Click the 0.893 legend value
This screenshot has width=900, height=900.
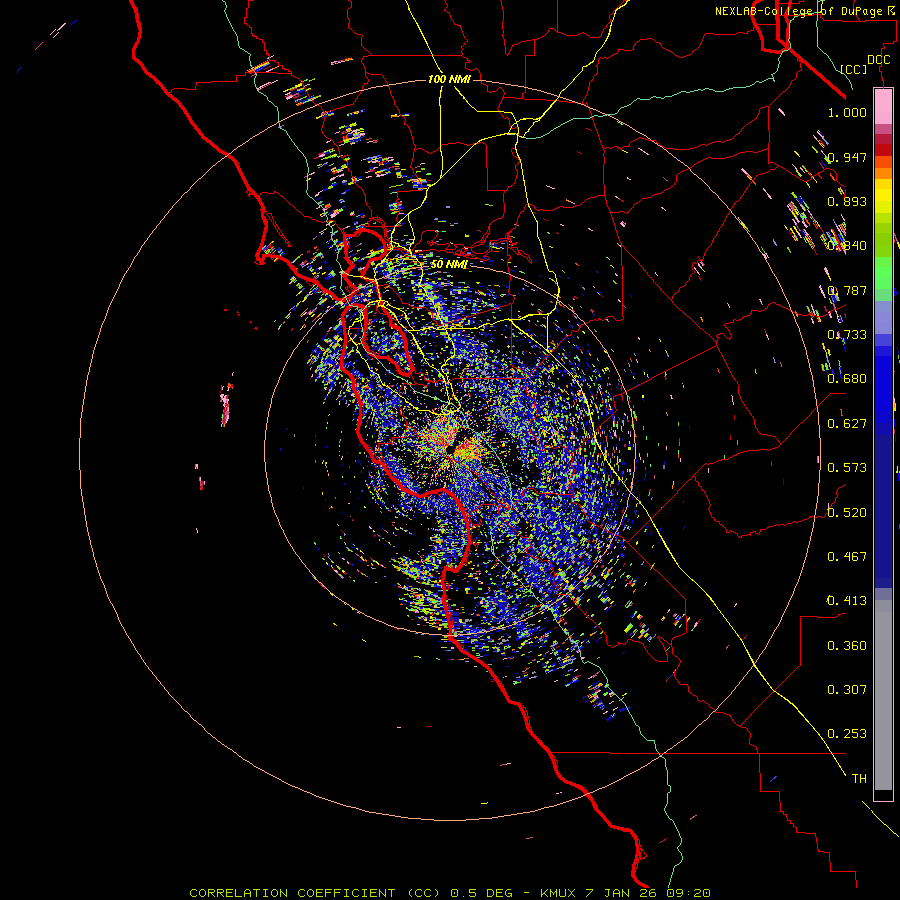pyautogui.click(x=847, y=201)
